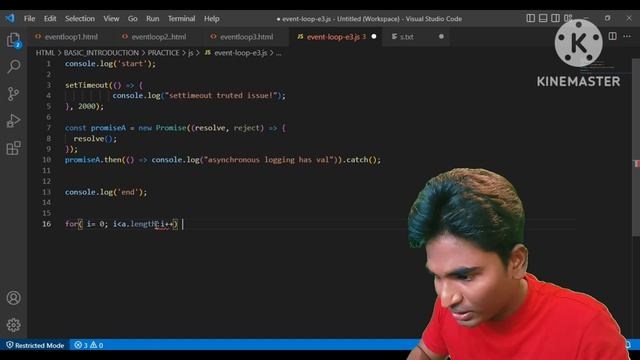Open the View menu

(111, 19)
